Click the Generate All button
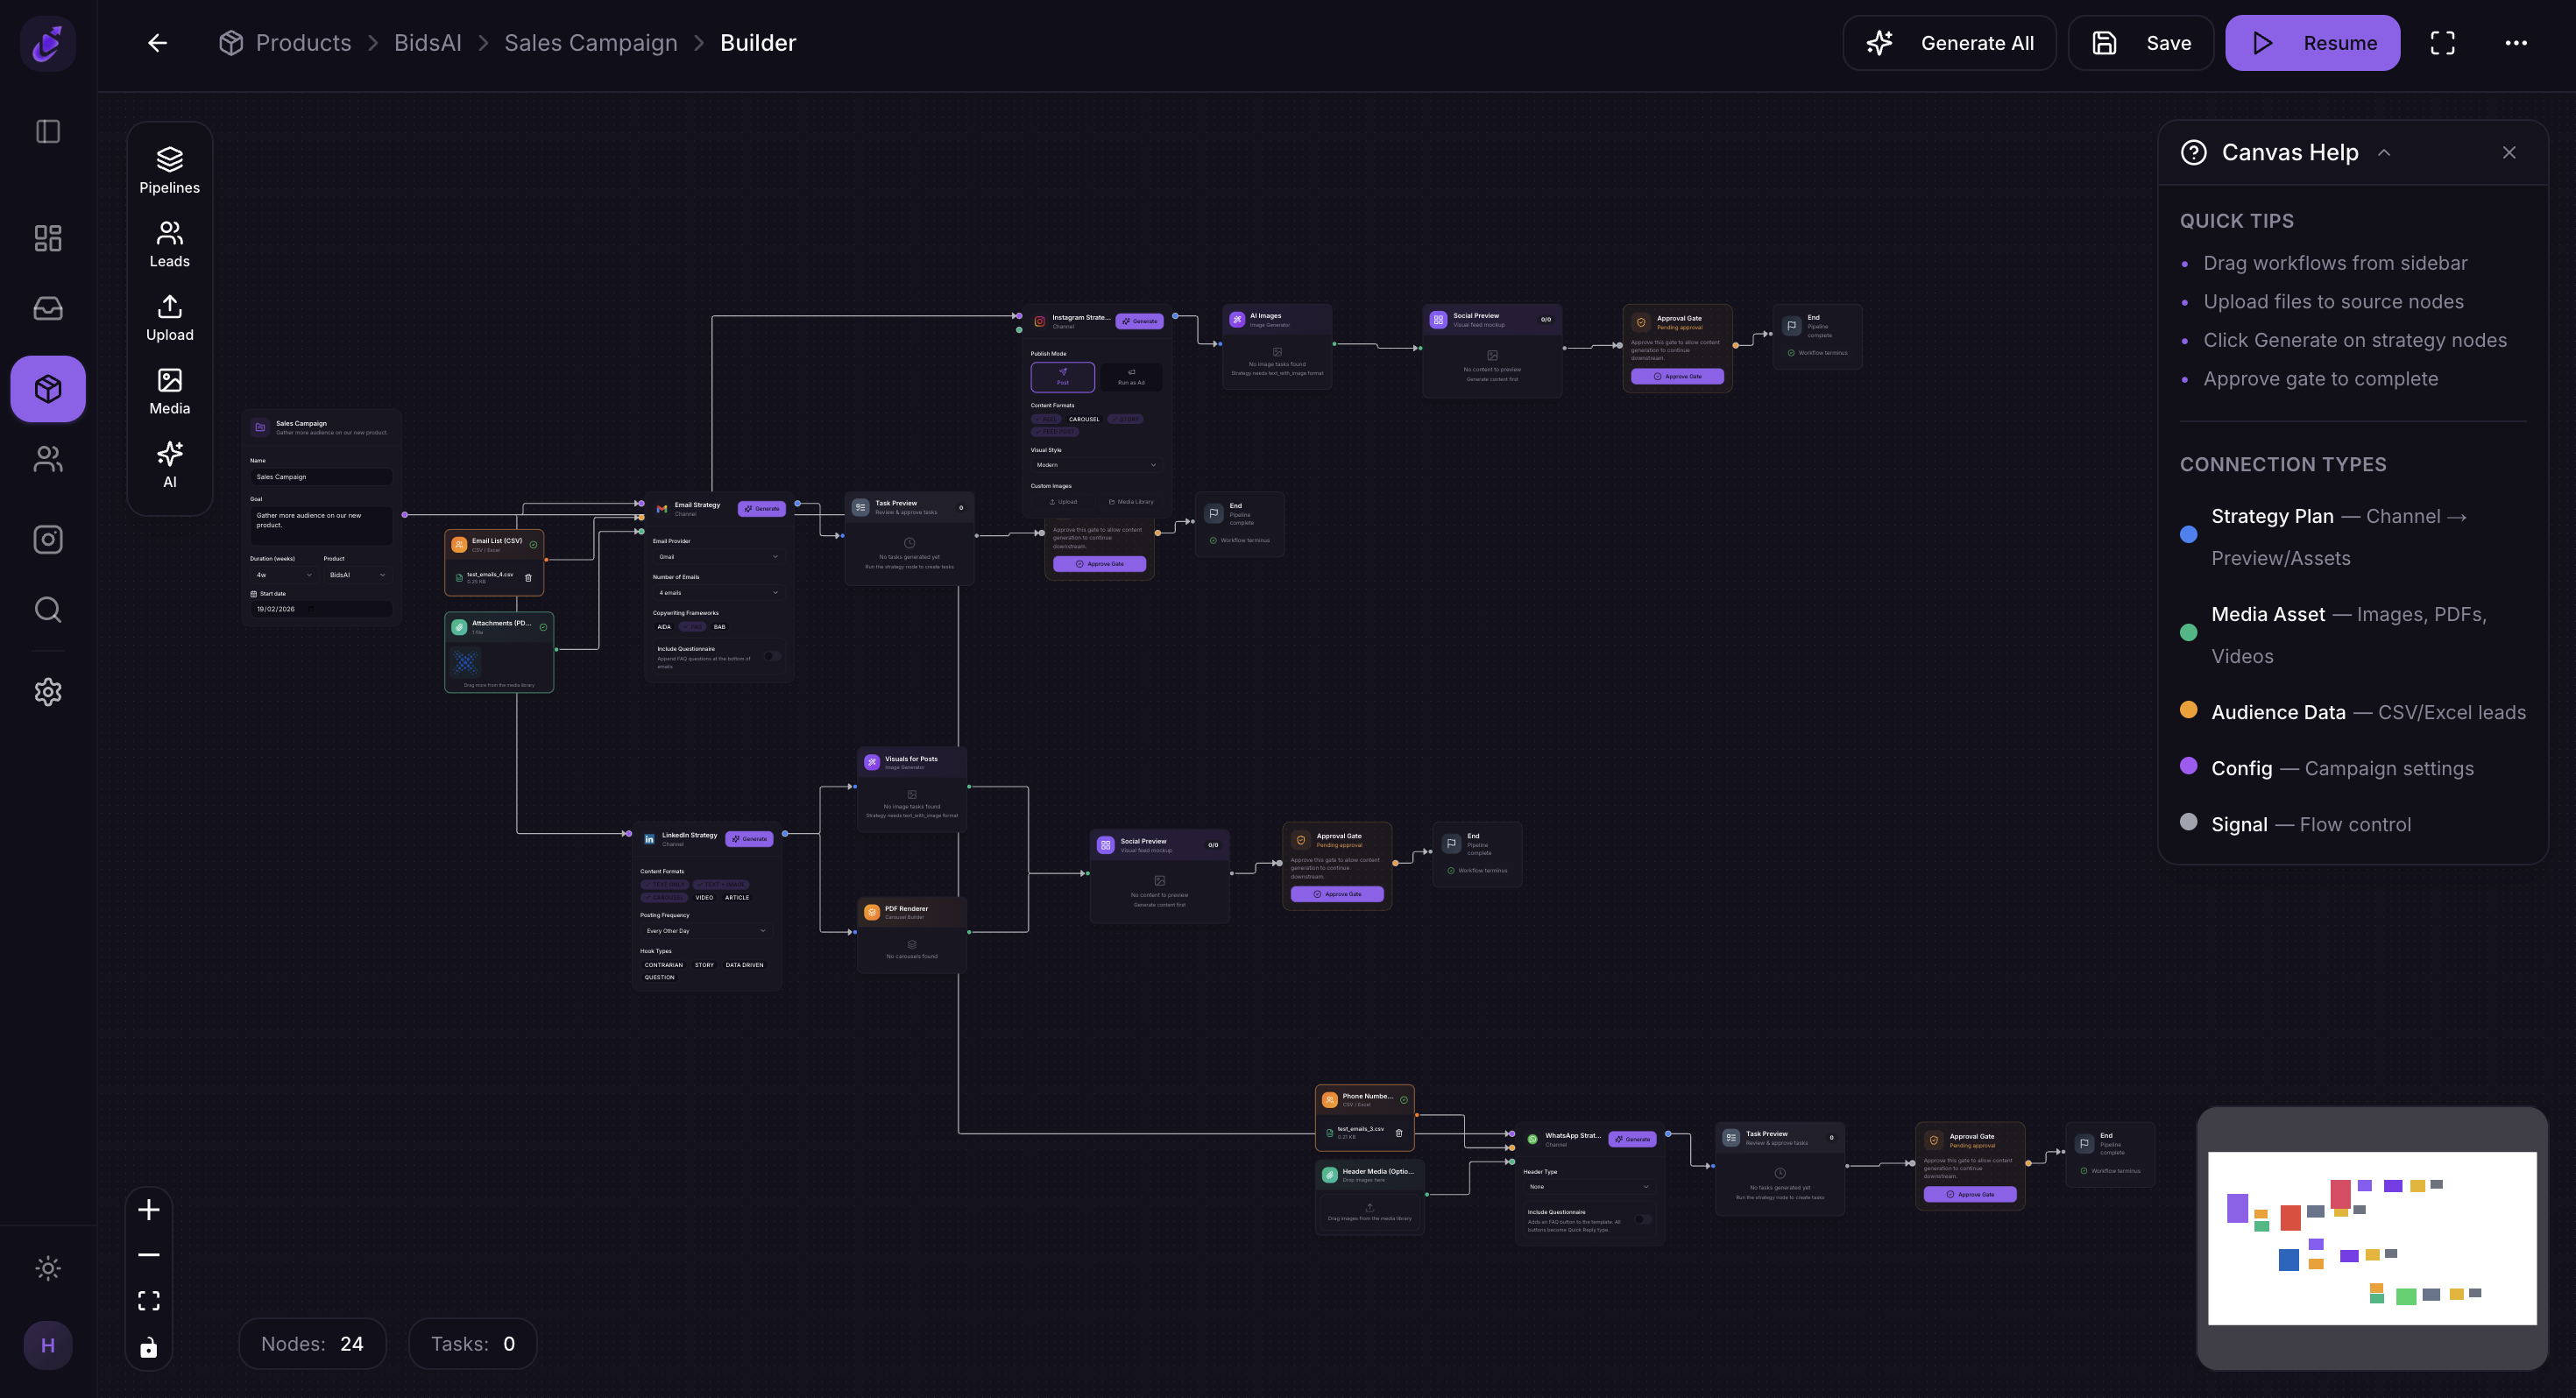 [1949, 43]
